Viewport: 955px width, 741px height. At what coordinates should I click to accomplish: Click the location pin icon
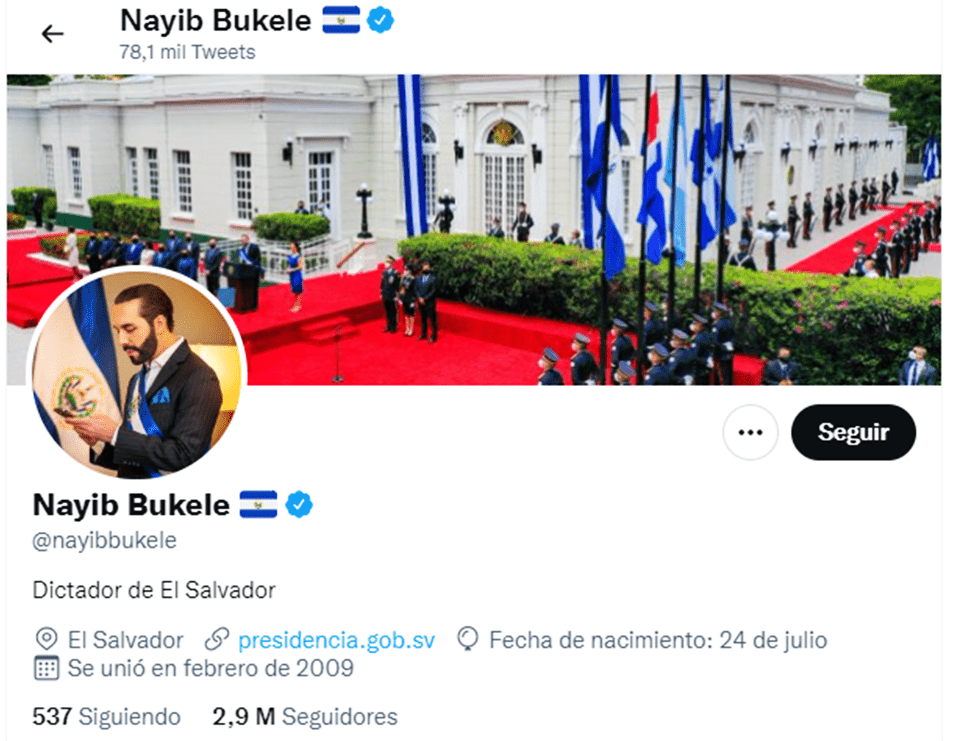coord(46,639)
